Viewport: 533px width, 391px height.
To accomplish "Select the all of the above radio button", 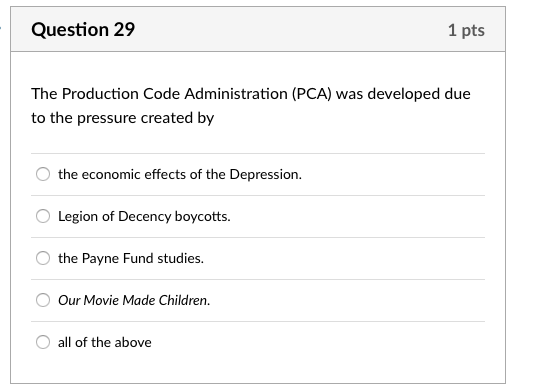I will tap(43, 342).
